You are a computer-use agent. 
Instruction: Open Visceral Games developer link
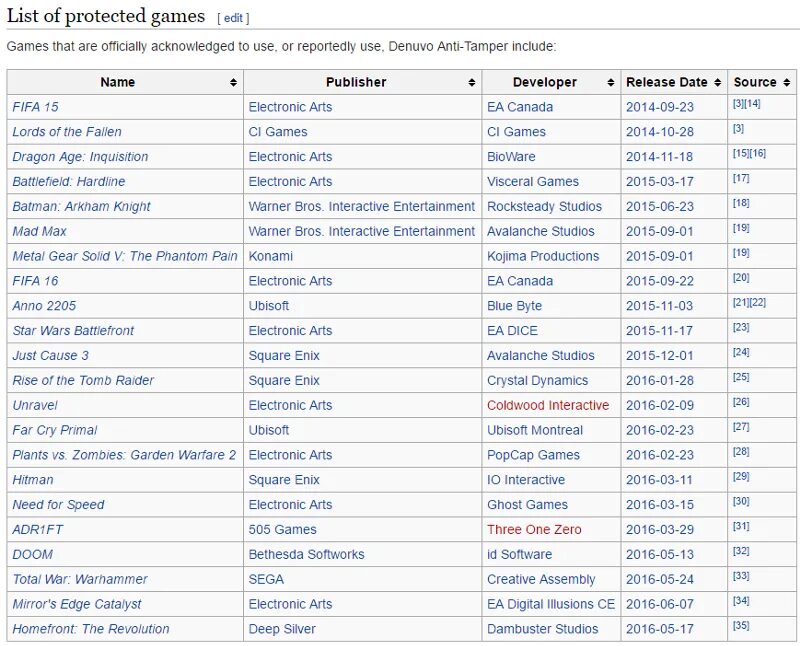pyautogui.click(x=533, y=181)
